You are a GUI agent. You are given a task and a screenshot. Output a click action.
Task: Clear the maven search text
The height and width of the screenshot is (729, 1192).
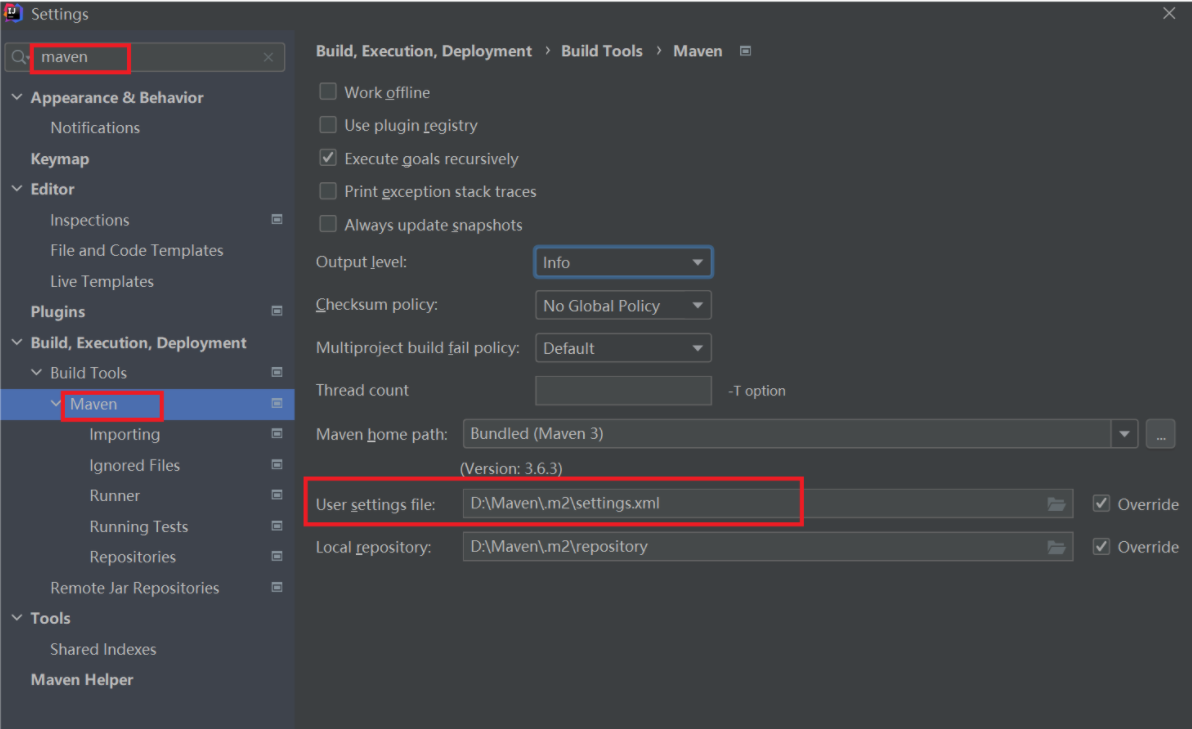point(268,57)
